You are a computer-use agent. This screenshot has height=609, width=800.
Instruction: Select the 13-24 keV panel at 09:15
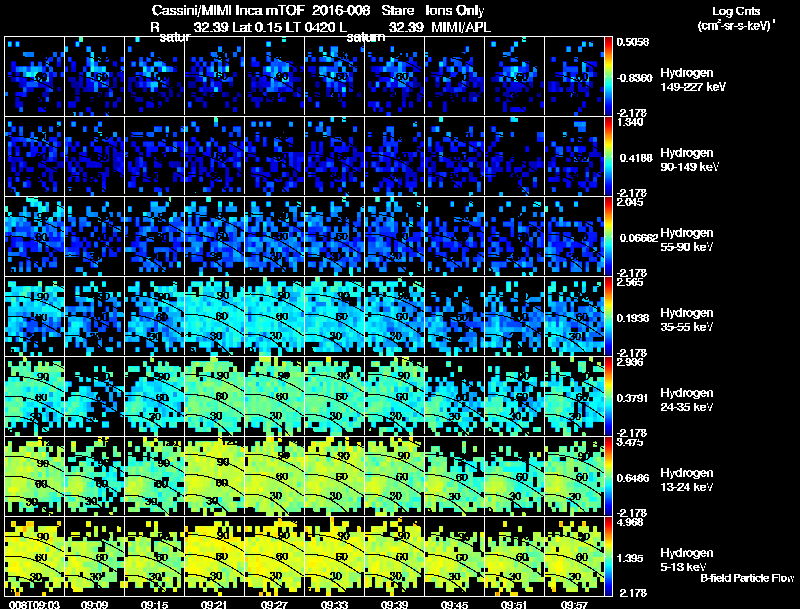click(x=155, y=476)
